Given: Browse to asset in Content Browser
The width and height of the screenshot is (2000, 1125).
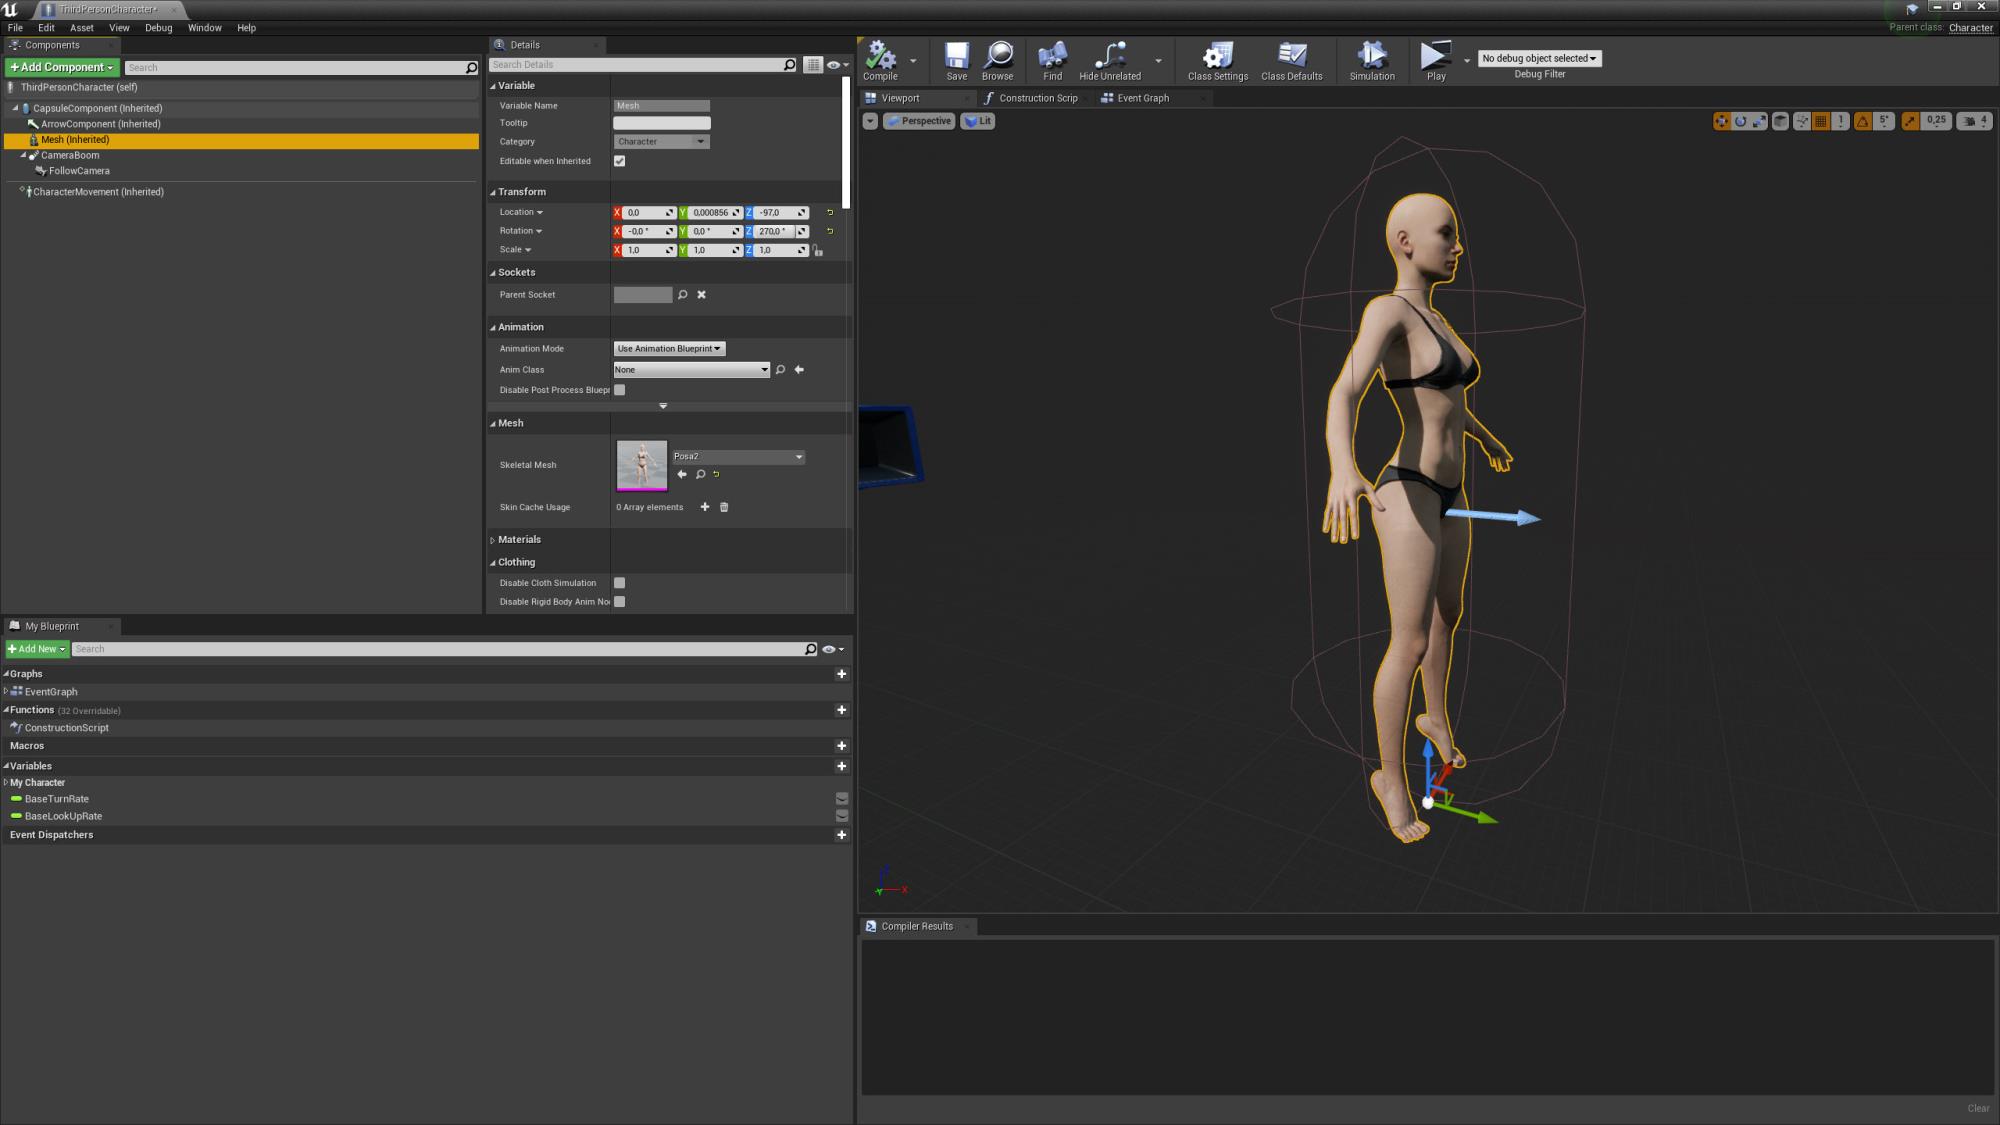Looking at the screenshot, I should click(997, 60).
